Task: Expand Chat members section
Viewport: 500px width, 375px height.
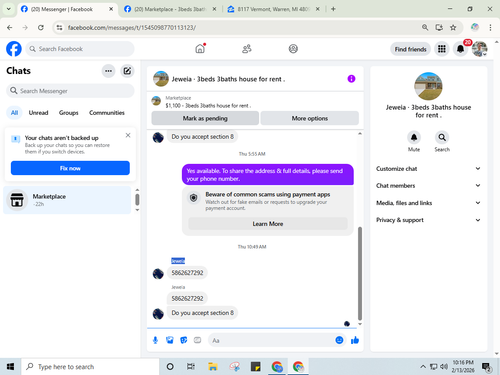Action: coord(428,186)
